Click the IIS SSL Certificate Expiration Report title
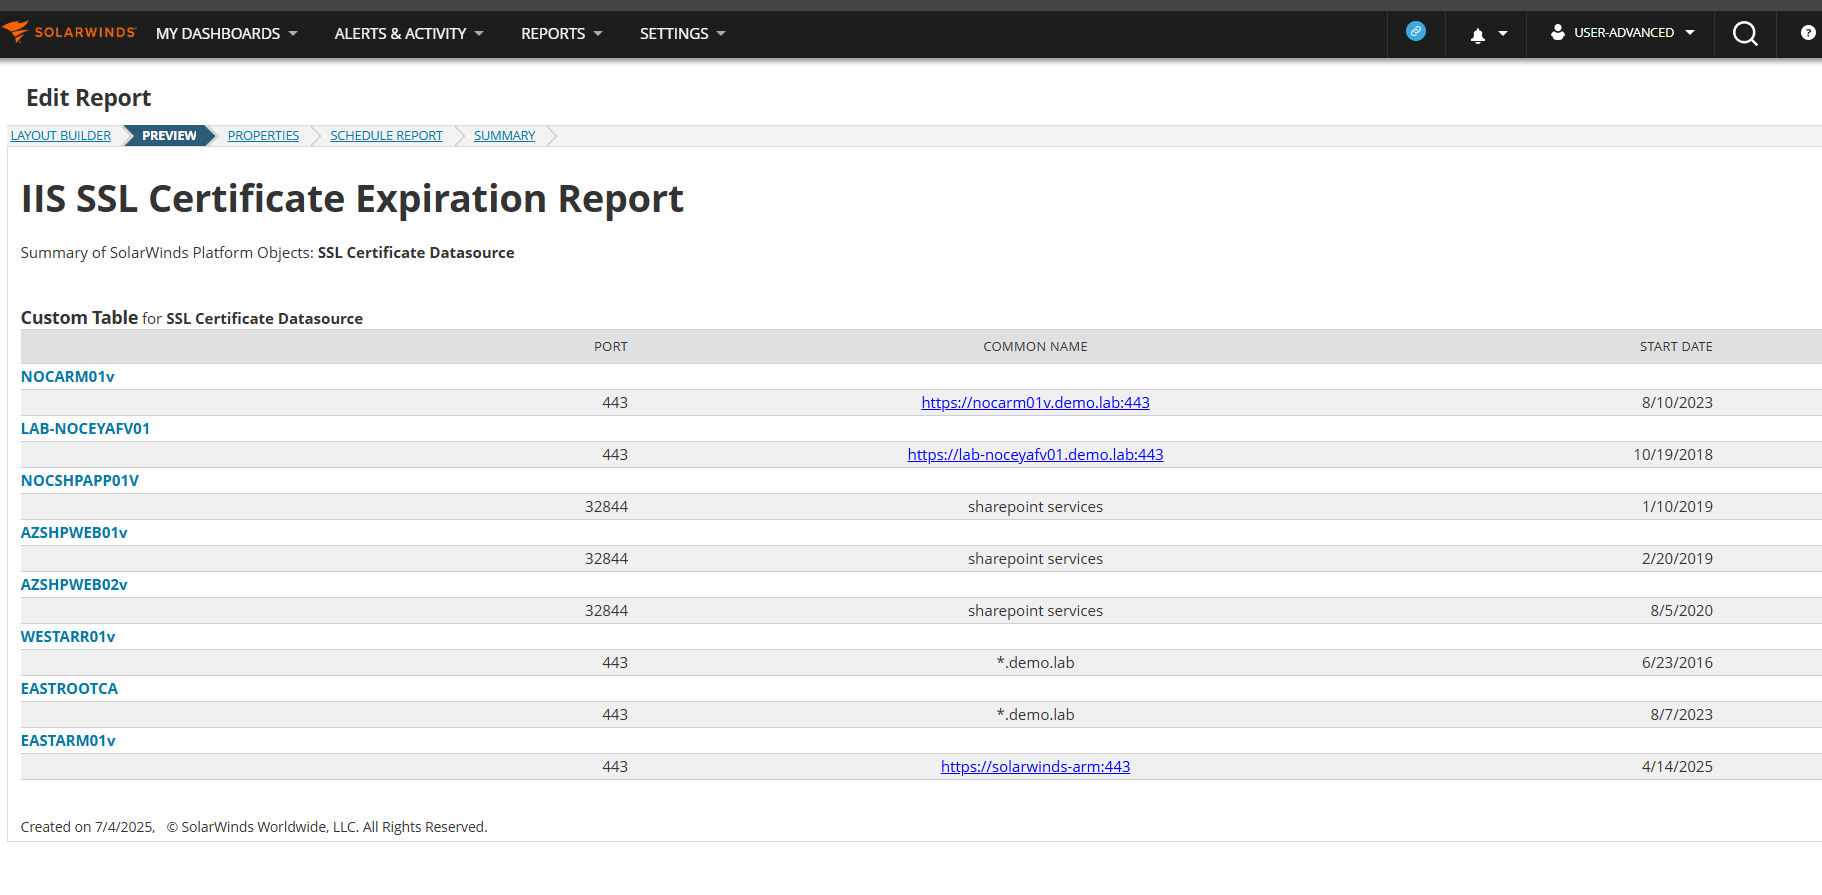 click(x=352, y=199)
